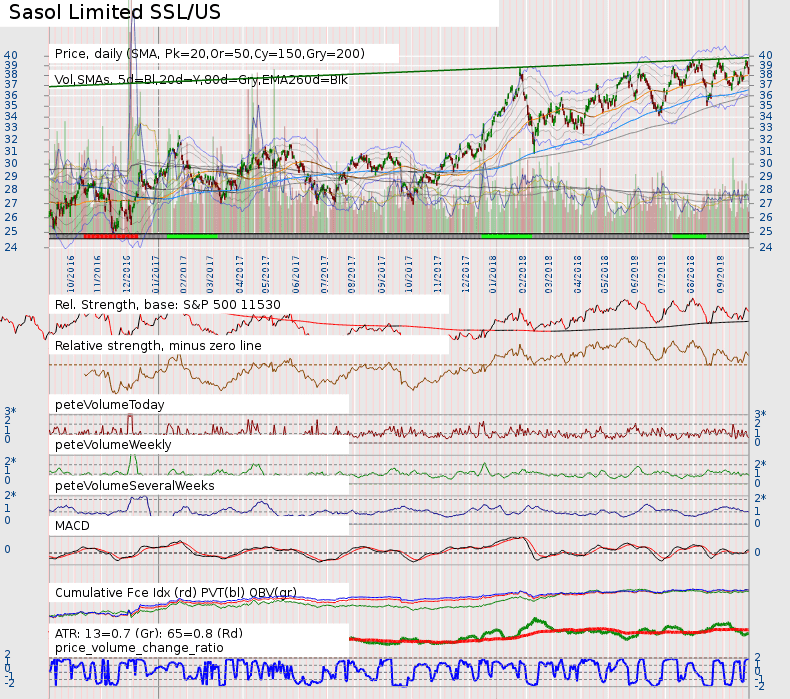
Task: Click the 02/2018 date axis label
Action: (x=522, y=274)
